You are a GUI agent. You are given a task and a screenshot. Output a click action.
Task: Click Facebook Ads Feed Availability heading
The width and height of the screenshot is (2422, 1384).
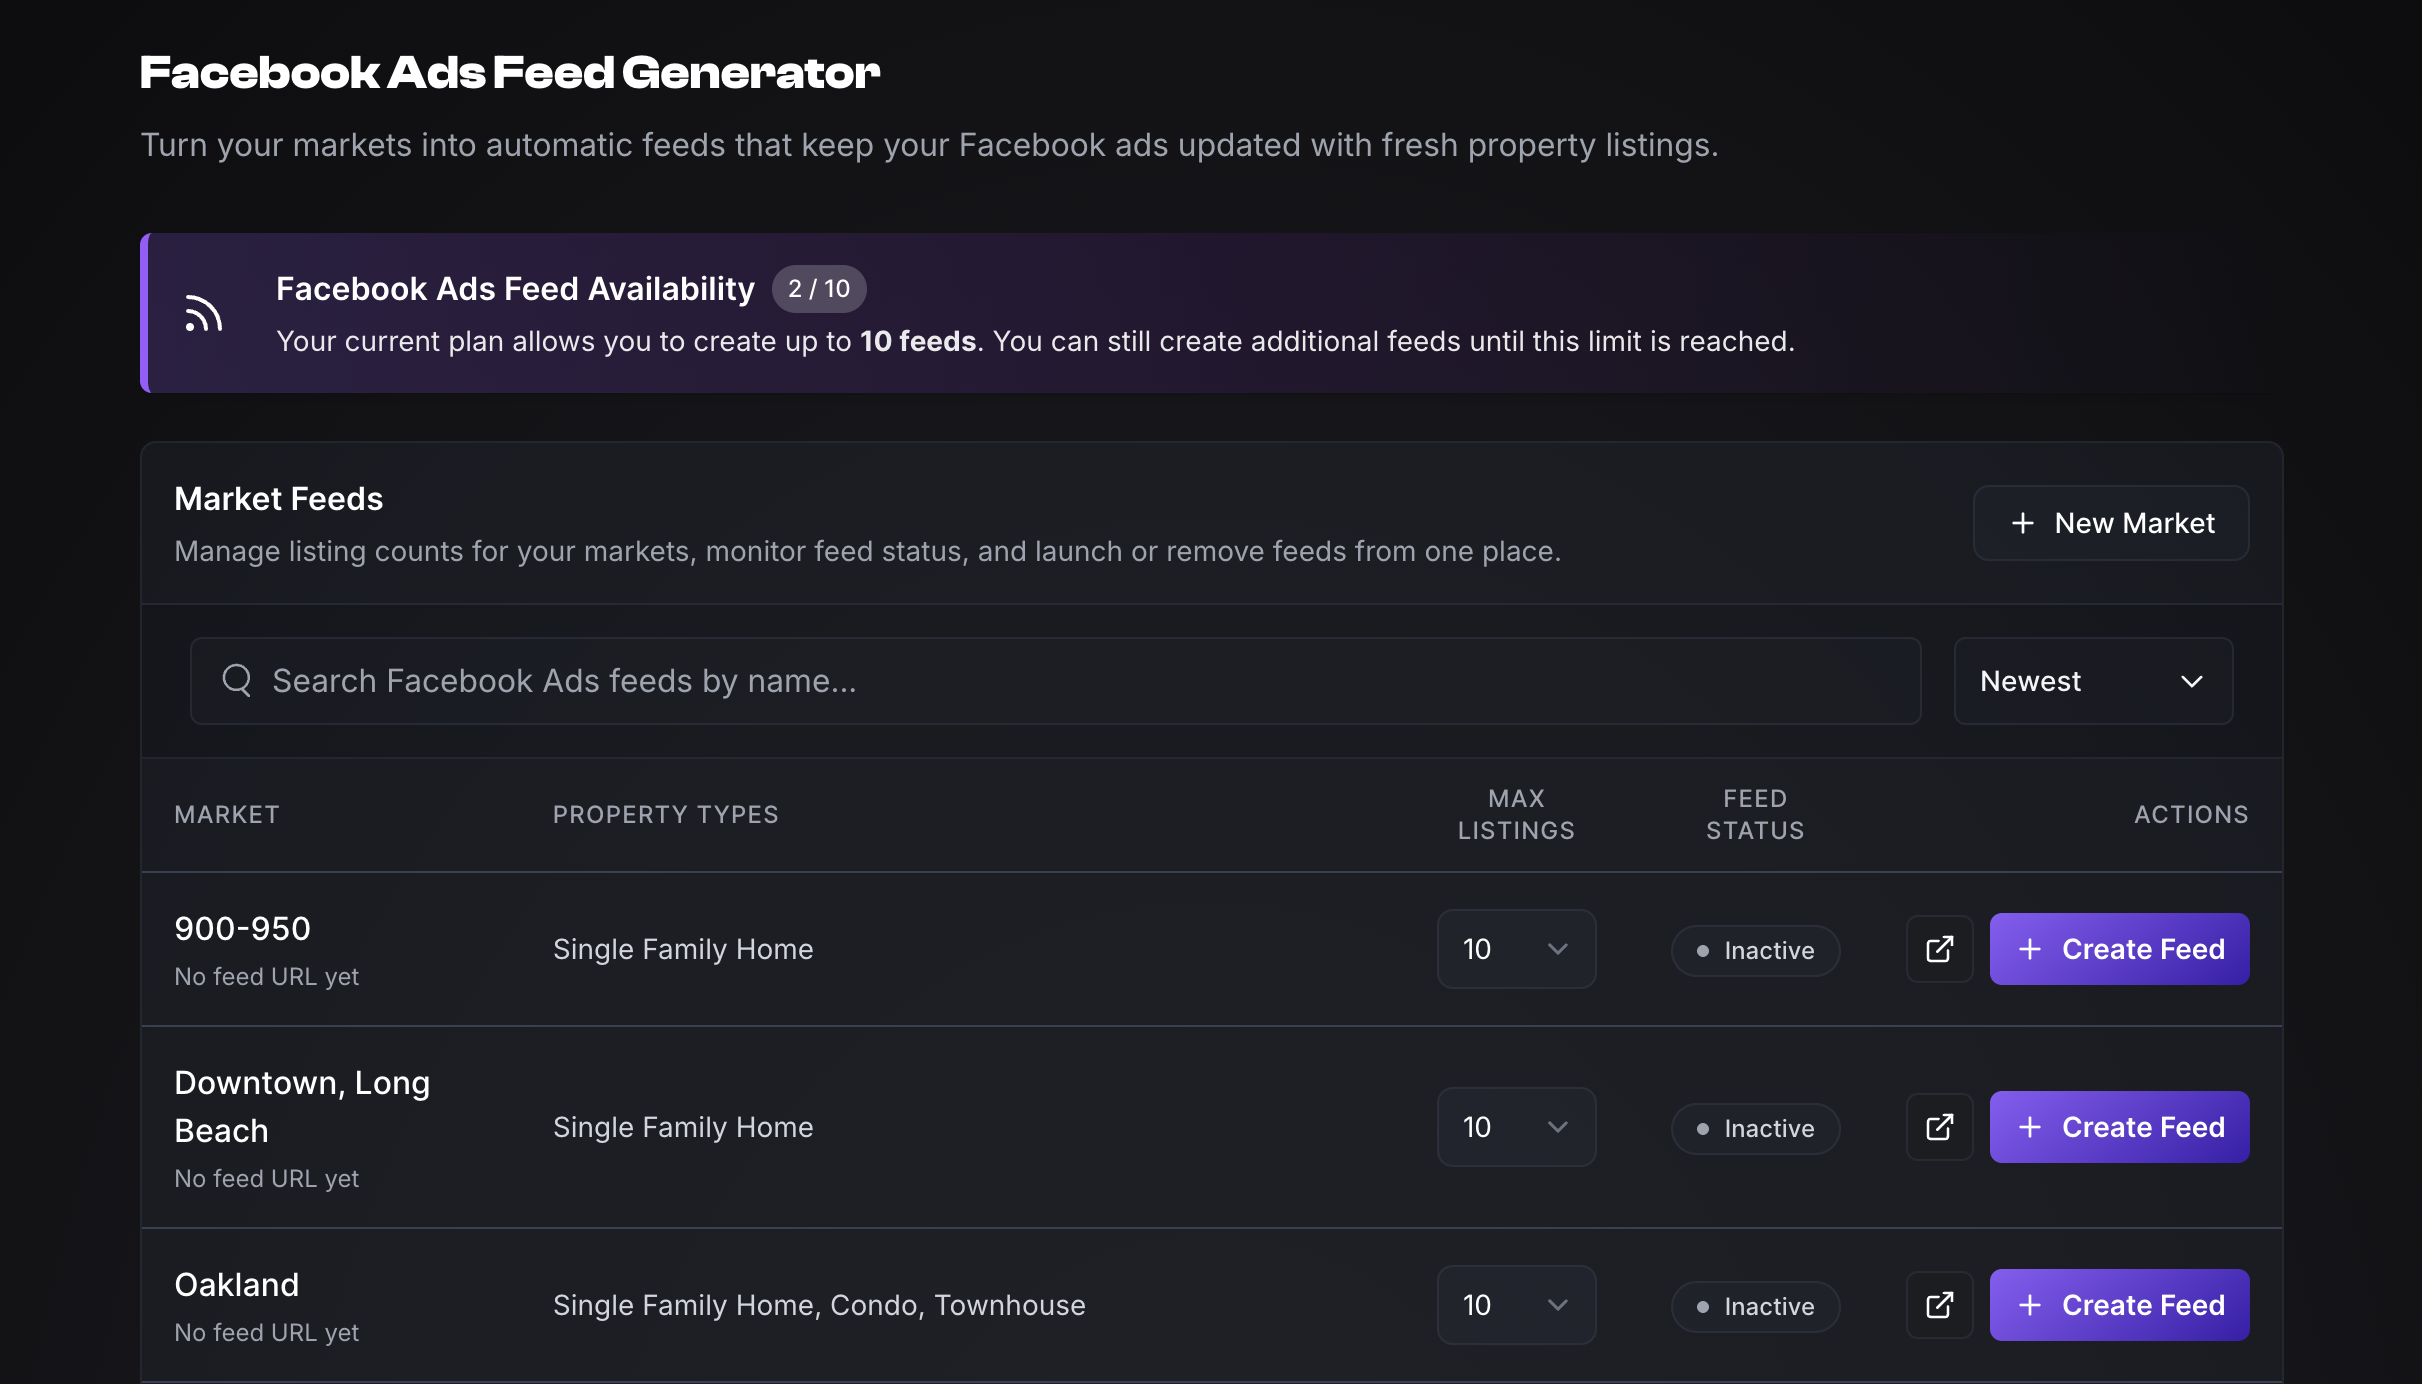515,289
